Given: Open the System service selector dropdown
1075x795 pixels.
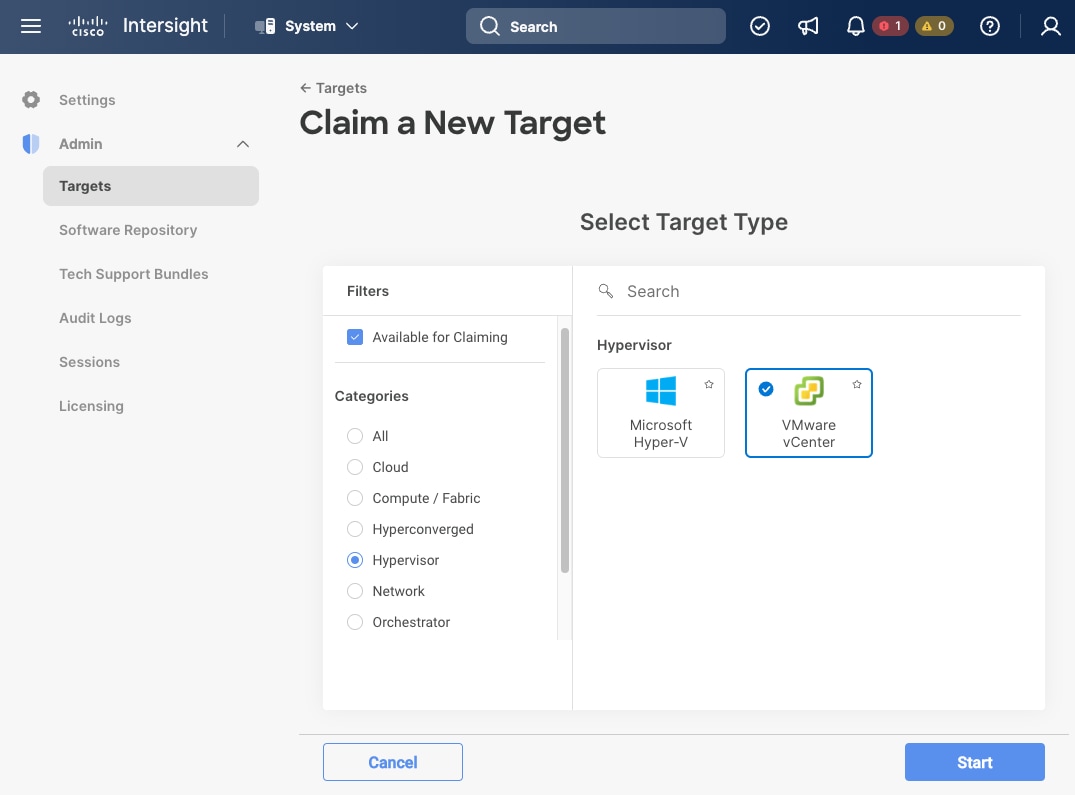Looking at the screenshot, I should (x=307, y=26).
